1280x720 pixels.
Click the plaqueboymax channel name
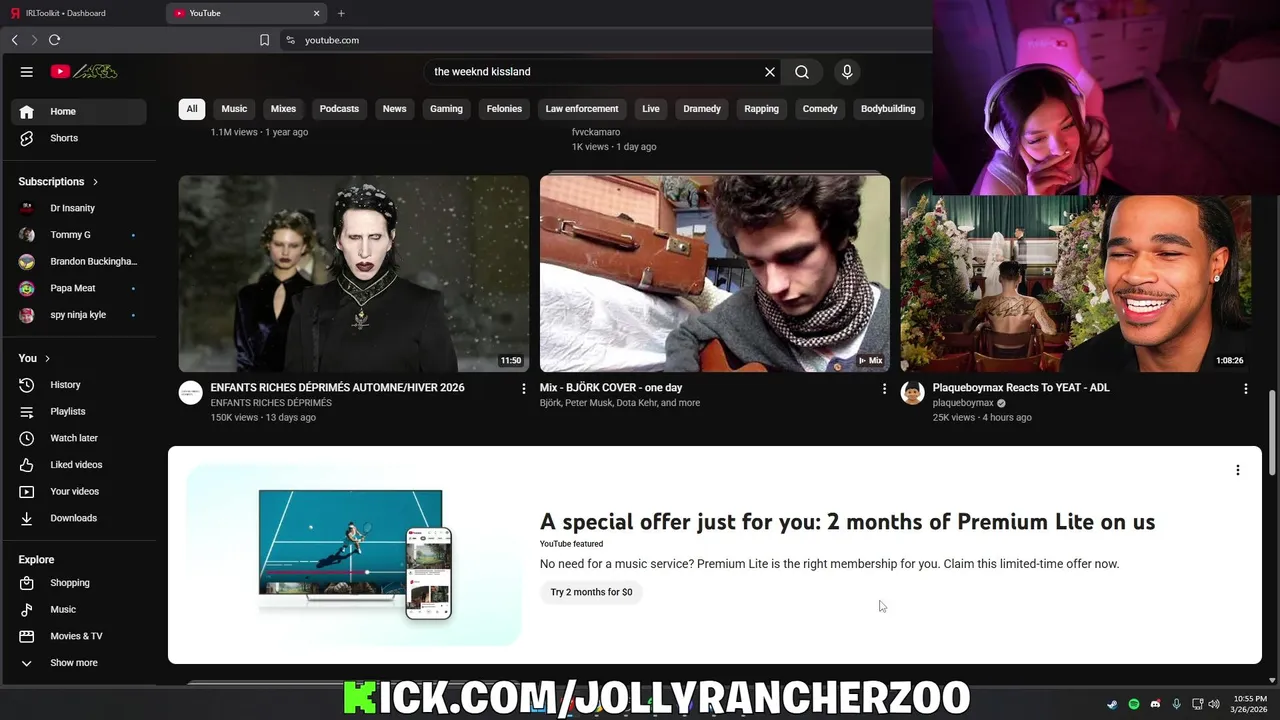tap(963, 403)
